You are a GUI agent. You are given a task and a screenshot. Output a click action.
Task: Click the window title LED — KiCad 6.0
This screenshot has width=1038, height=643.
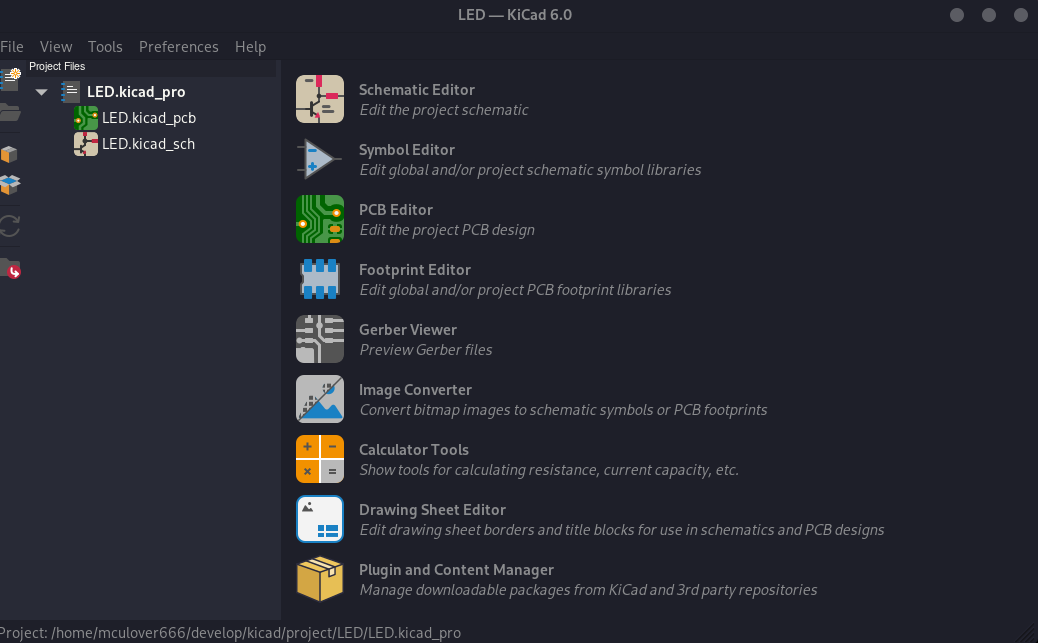click(515, 15)
